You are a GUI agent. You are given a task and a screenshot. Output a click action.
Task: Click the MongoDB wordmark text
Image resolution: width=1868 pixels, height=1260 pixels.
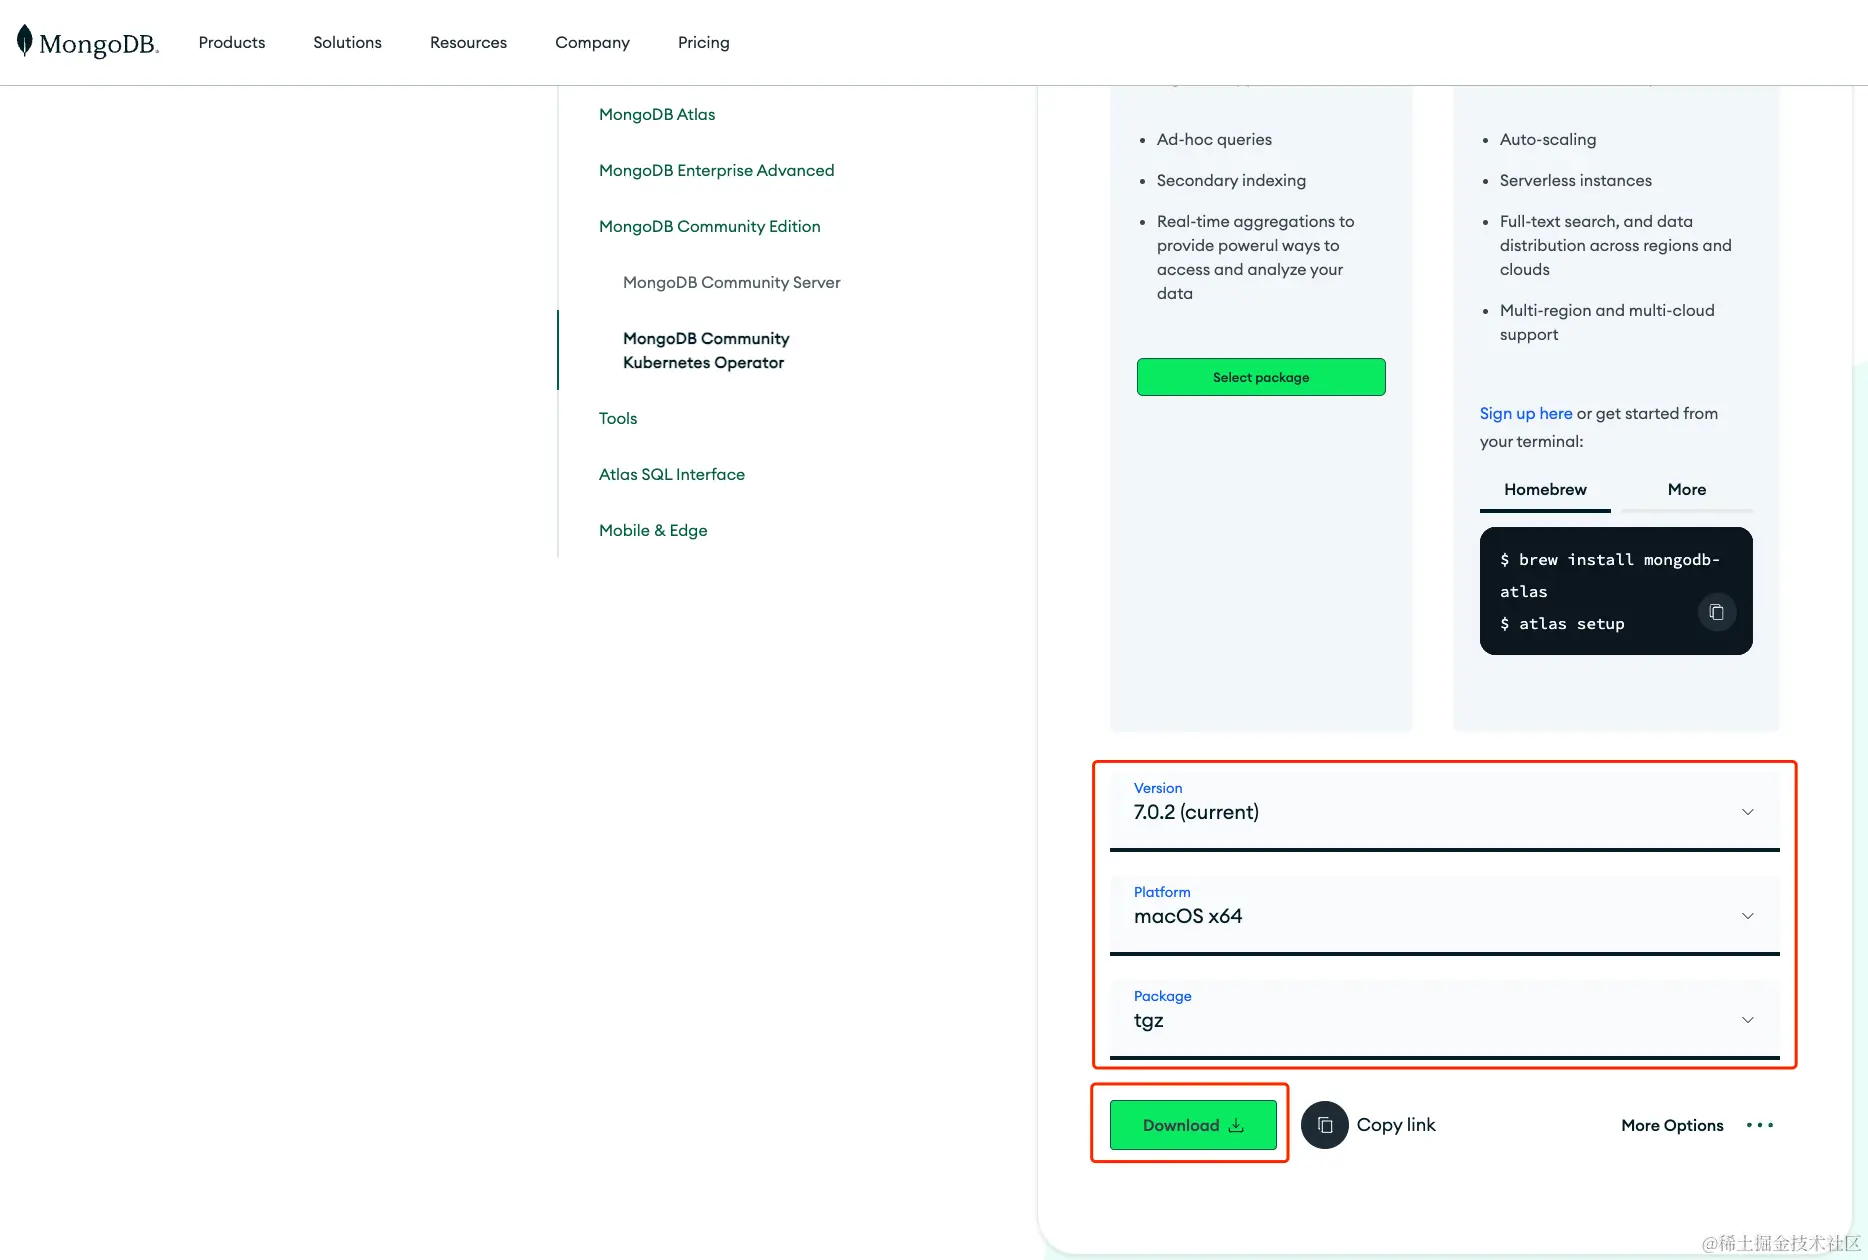pyautogui.click(x=99, y=44)
